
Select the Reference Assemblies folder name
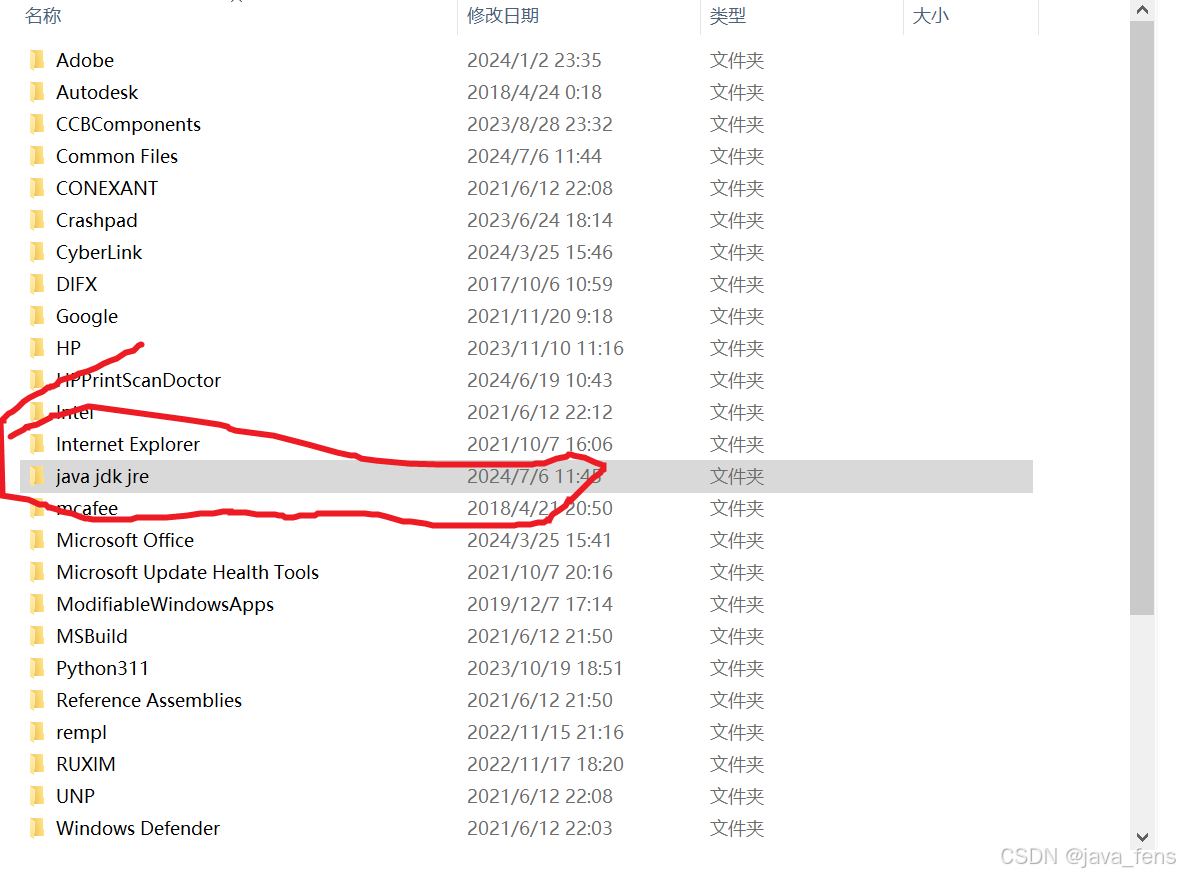point(149,700)
